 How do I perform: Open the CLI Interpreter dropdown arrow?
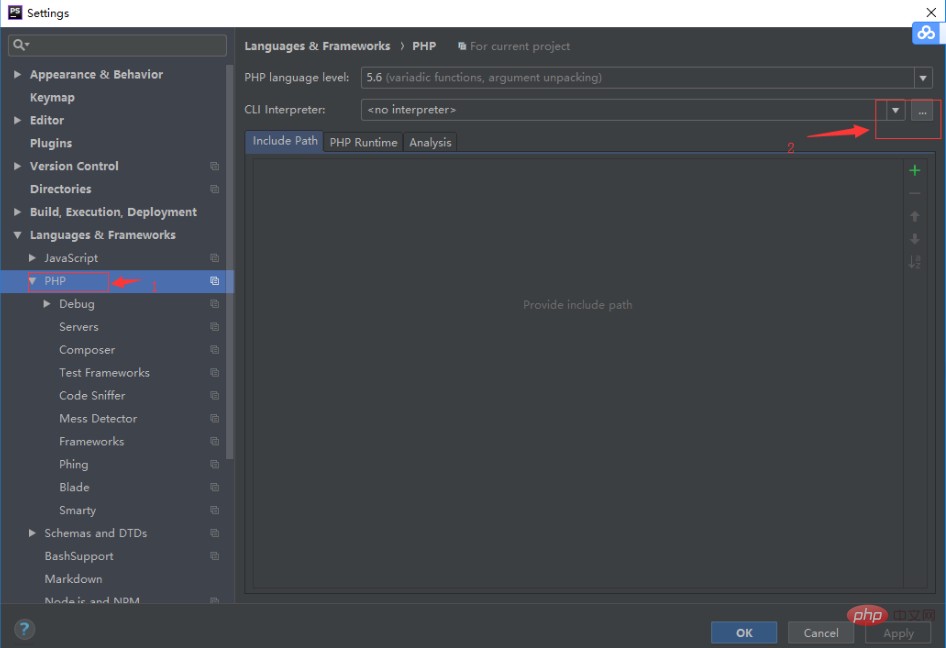coord(895,110)
